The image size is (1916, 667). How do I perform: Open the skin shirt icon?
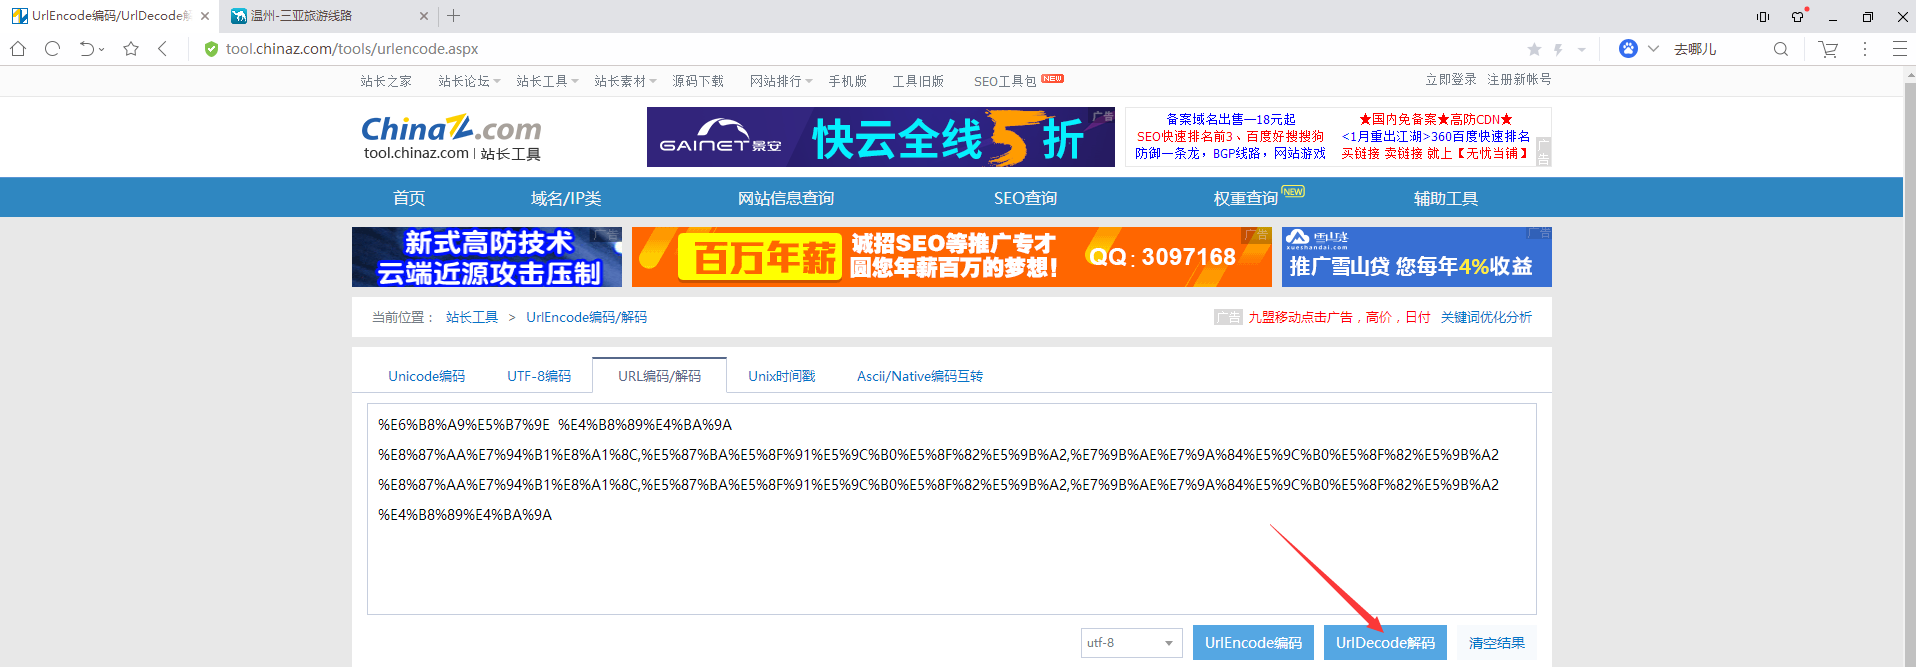click(1798, 16)
